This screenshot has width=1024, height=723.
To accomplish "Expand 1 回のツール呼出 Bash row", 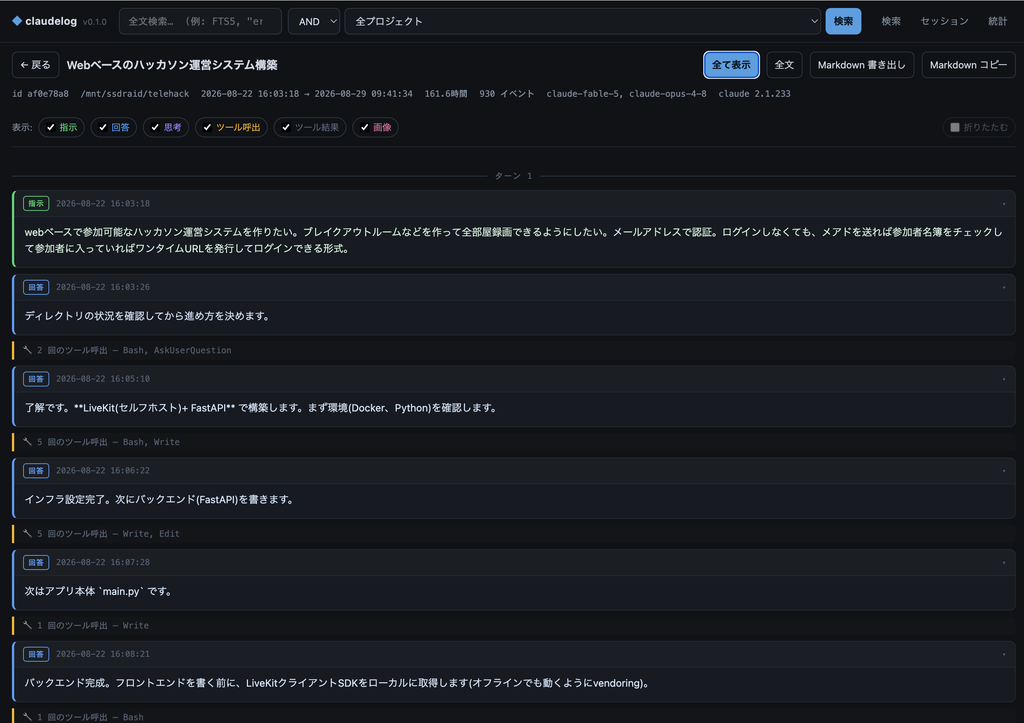I will click(513, 716).
